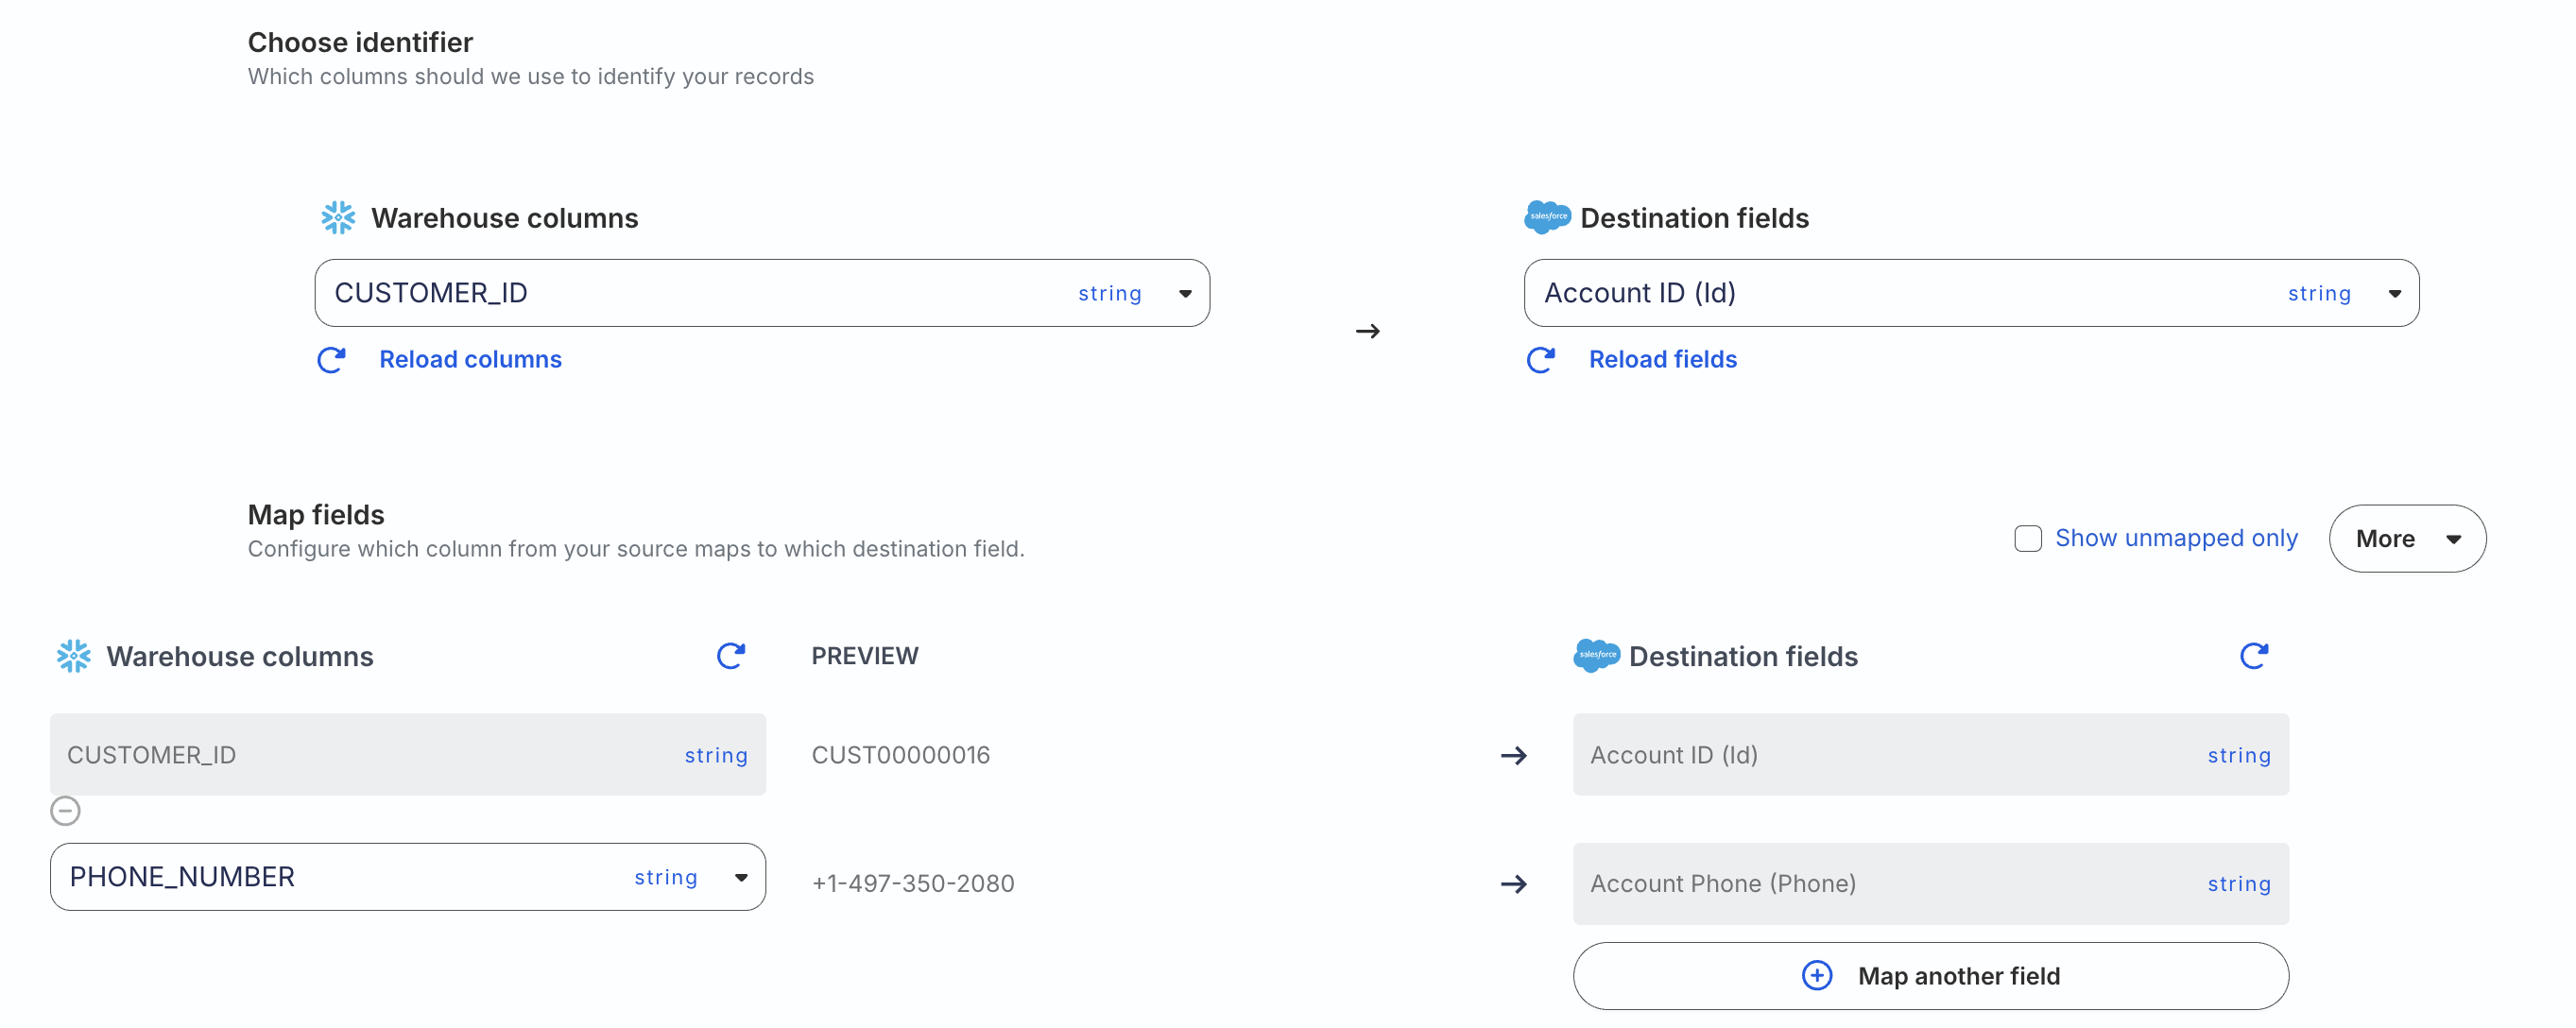Screen dimensions: 2576x1028
Task: Refresh destination fields in the Map fields section
Action: coord(2254,656)
